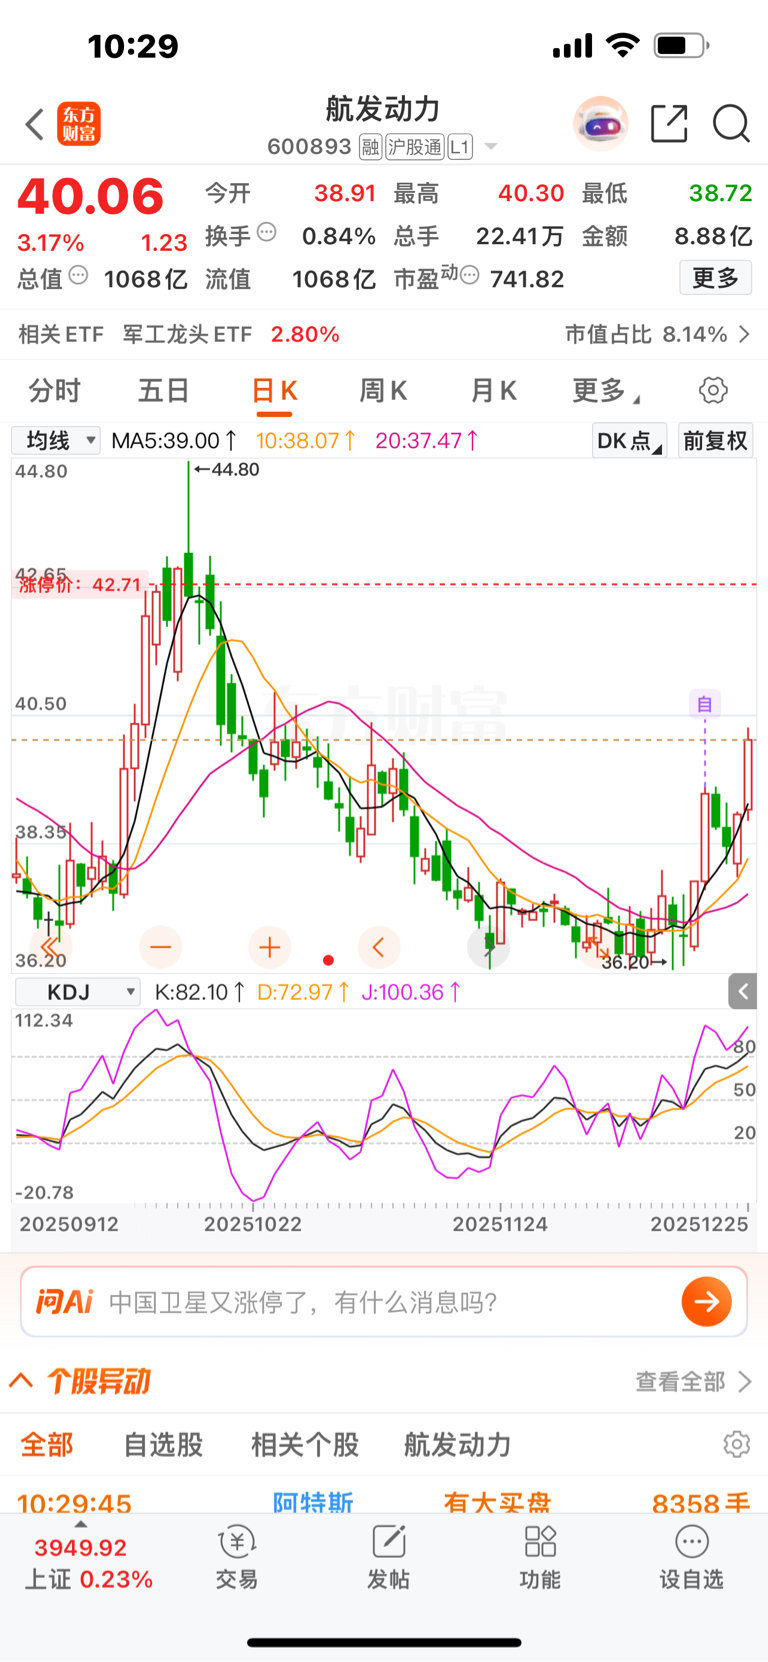This screenshot has width=768, height=1662.
Task: Tap the J:100.36 indicator value
Action: 411,992
